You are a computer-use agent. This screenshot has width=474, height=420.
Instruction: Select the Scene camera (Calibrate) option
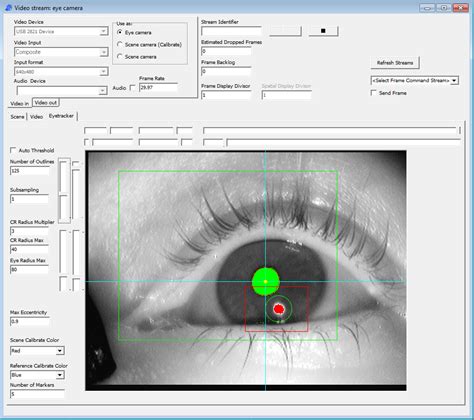[120, 44]
